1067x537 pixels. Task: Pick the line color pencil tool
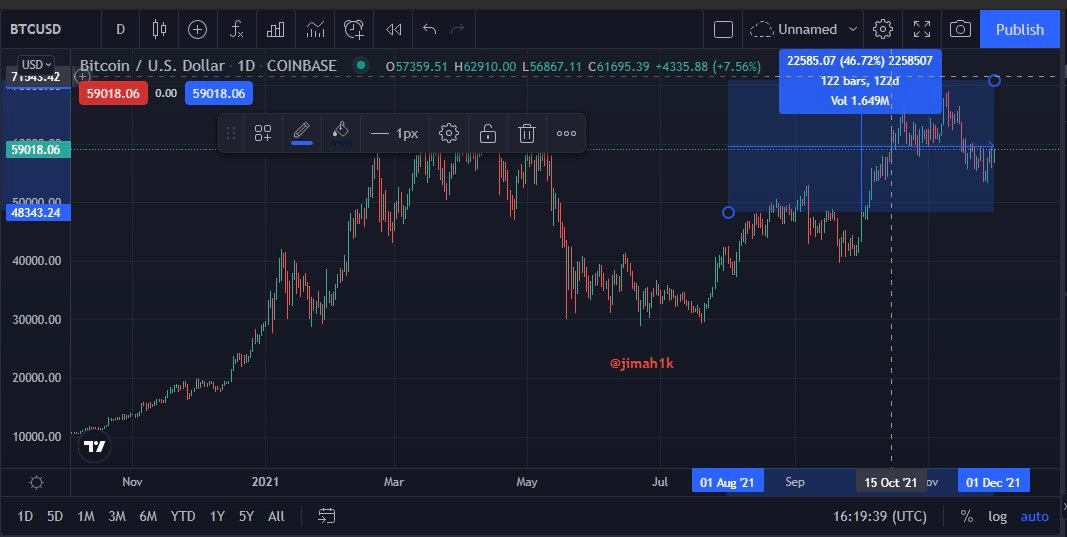point(301,132)
